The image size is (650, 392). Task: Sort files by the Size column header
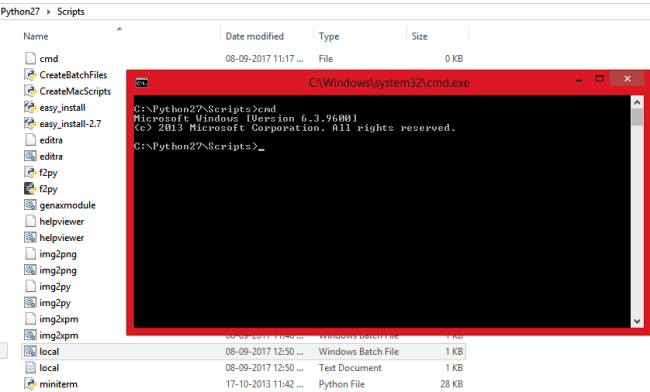(419, 36)
